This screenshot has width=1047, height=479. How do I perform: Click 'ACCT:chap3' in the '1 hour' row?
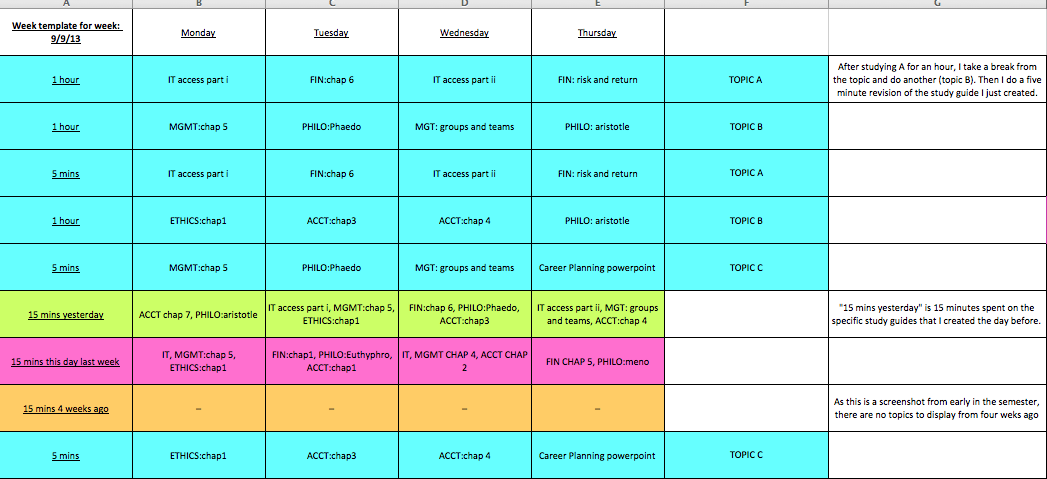(331, 220)
